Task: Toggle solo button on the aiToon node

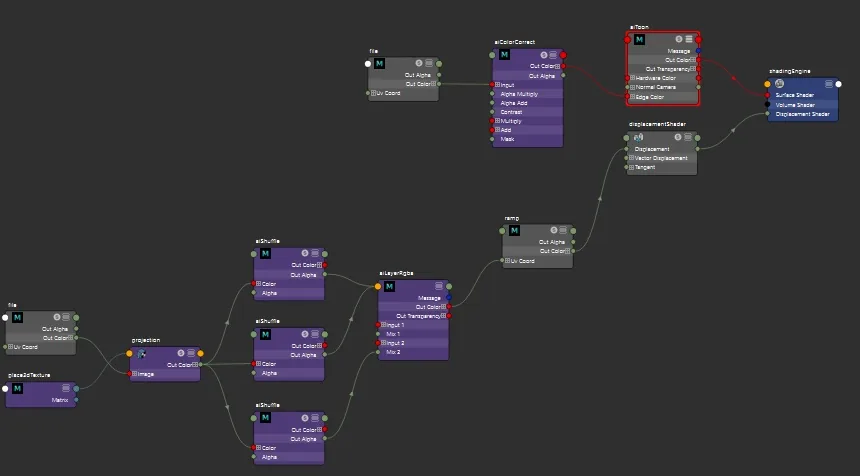Action: click(x=679, y=39)
